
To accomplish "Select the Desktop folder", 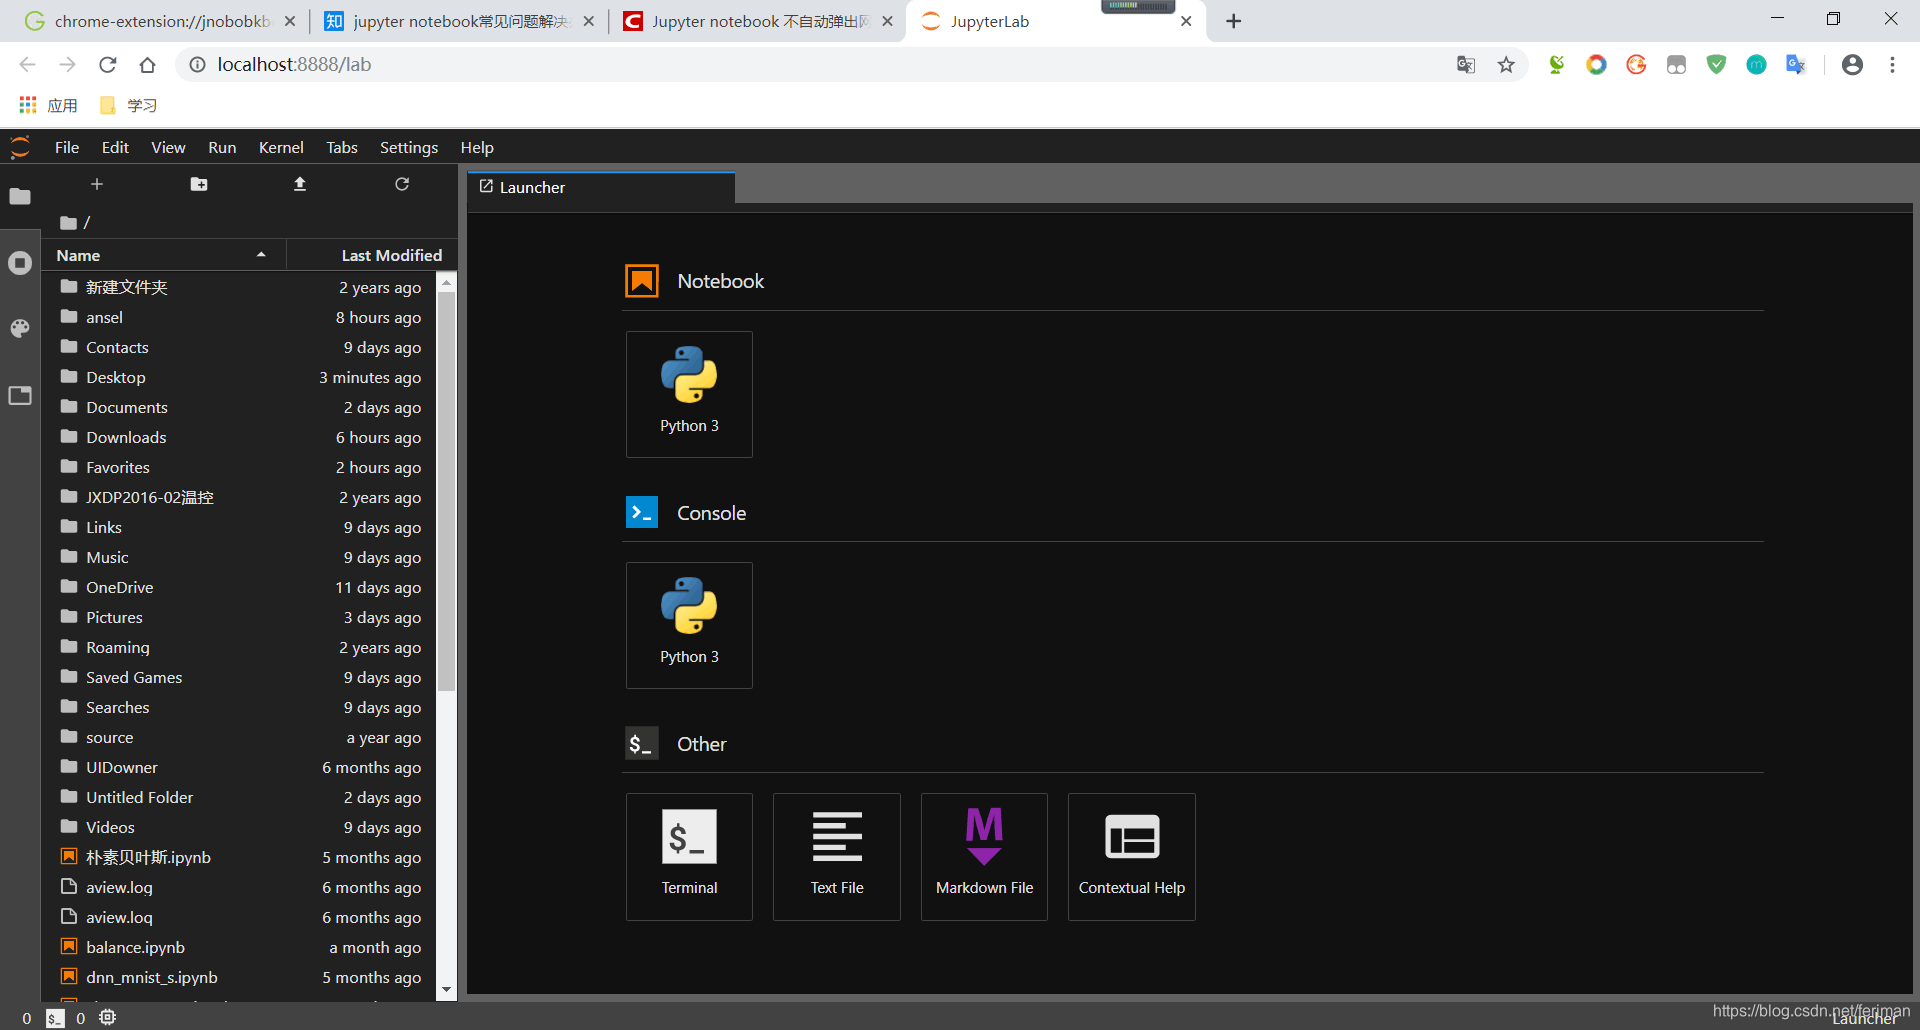I will (240, 377).
